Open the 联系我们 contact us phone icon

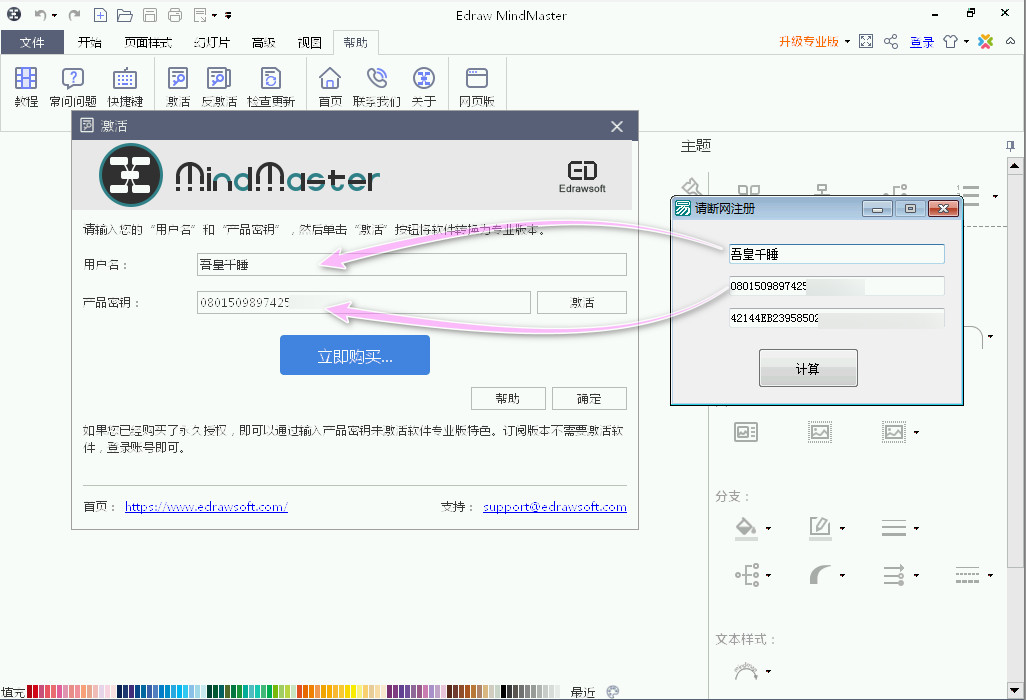[x=376, y=80]
